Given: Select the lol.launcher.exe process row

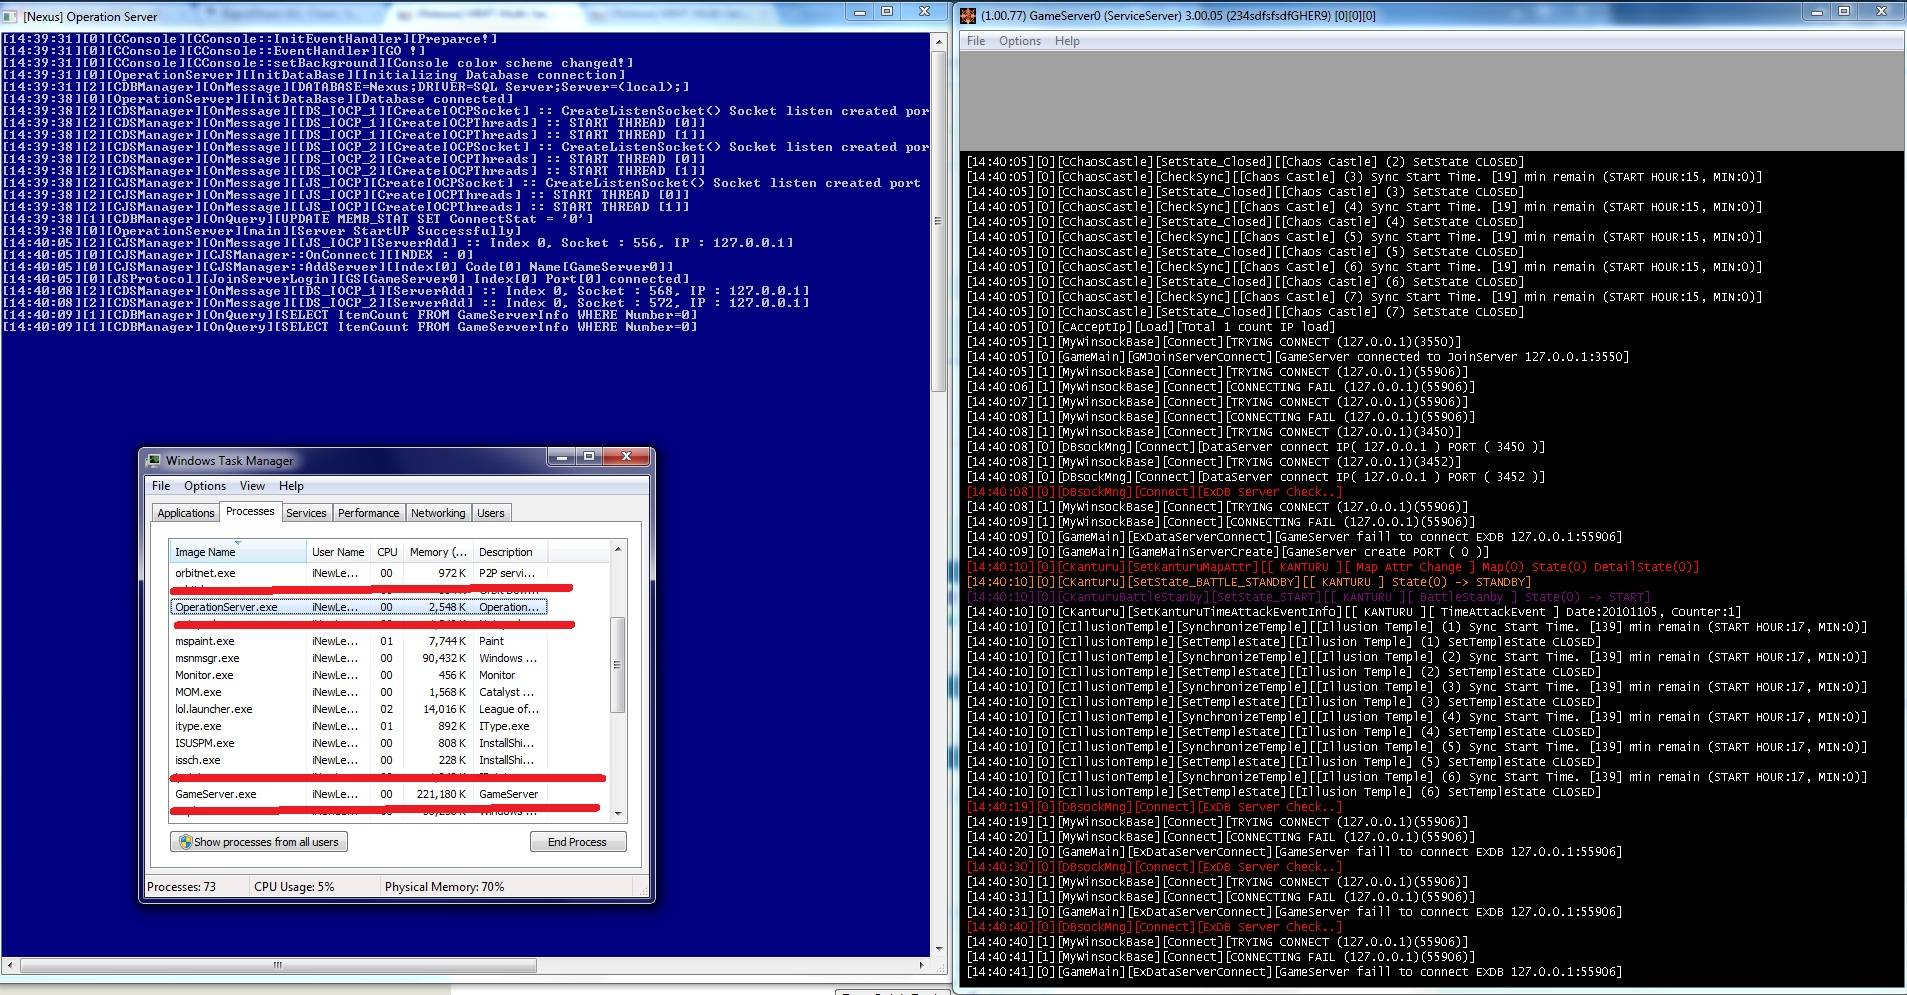Looking at the screenshot, I should click(359, 709).
